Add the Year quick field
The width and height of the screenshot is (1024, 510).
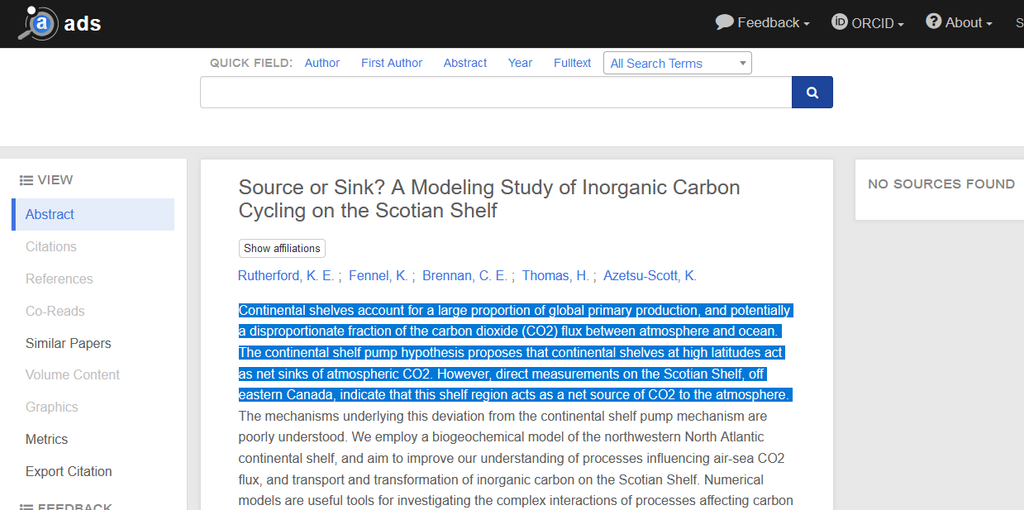520,63
